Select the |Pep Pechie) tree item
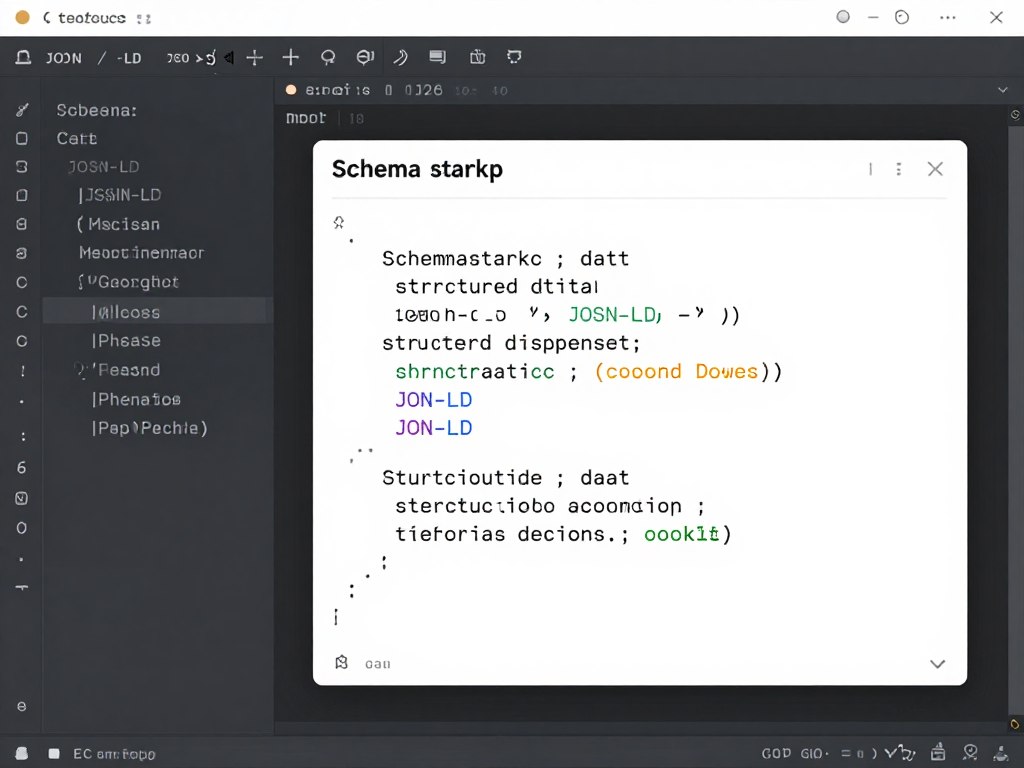The image size is (1024, 768). click(149, 428)
